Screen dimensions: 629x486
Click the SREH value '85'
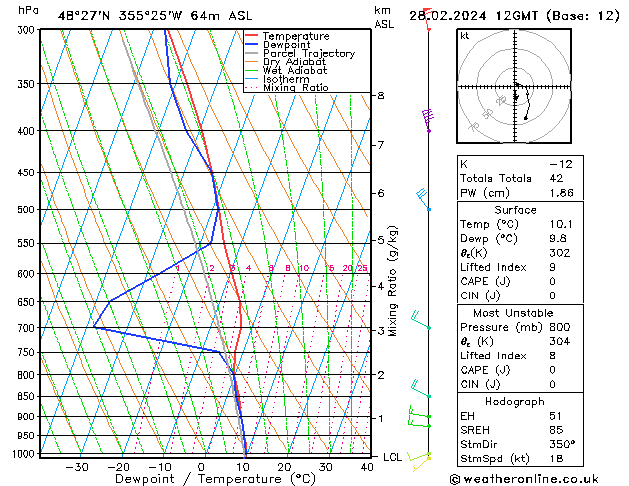(556, 430)
